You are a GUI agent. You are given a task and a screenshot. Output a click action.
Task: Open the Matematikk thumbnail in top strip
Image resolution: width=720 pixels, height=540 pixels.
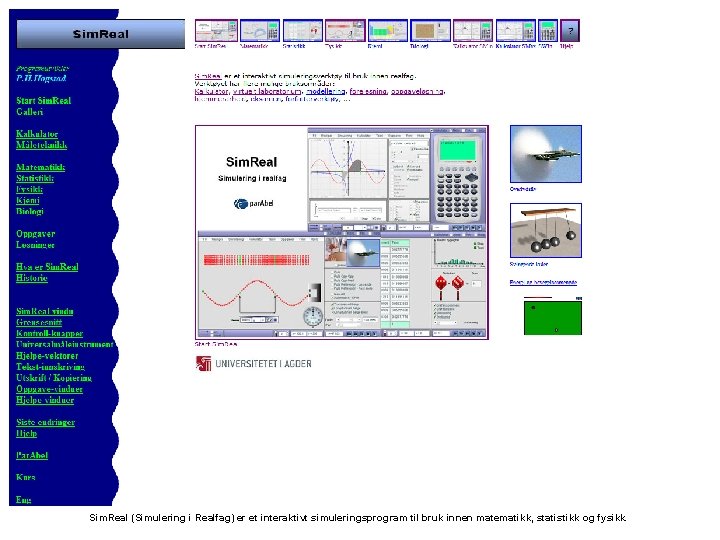260,31
